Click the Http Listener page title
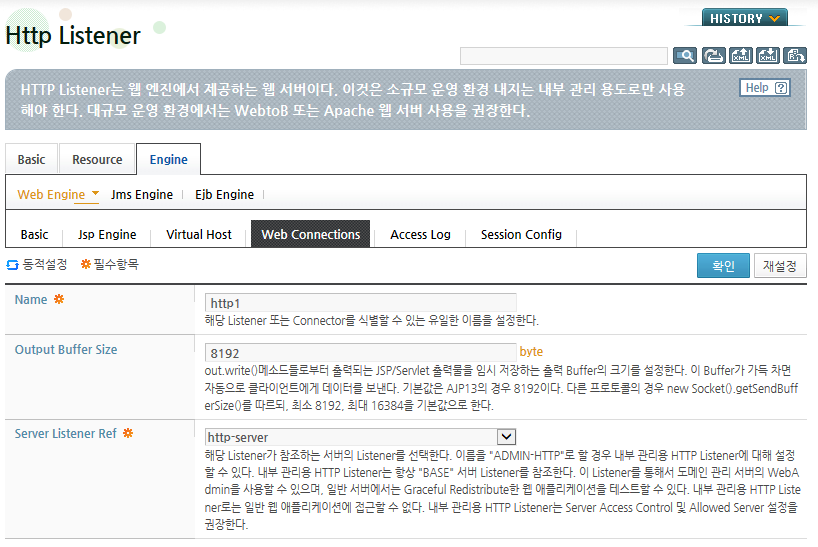Image resolution: width=818 pixels, height=547 pixels. coord(73,36)
